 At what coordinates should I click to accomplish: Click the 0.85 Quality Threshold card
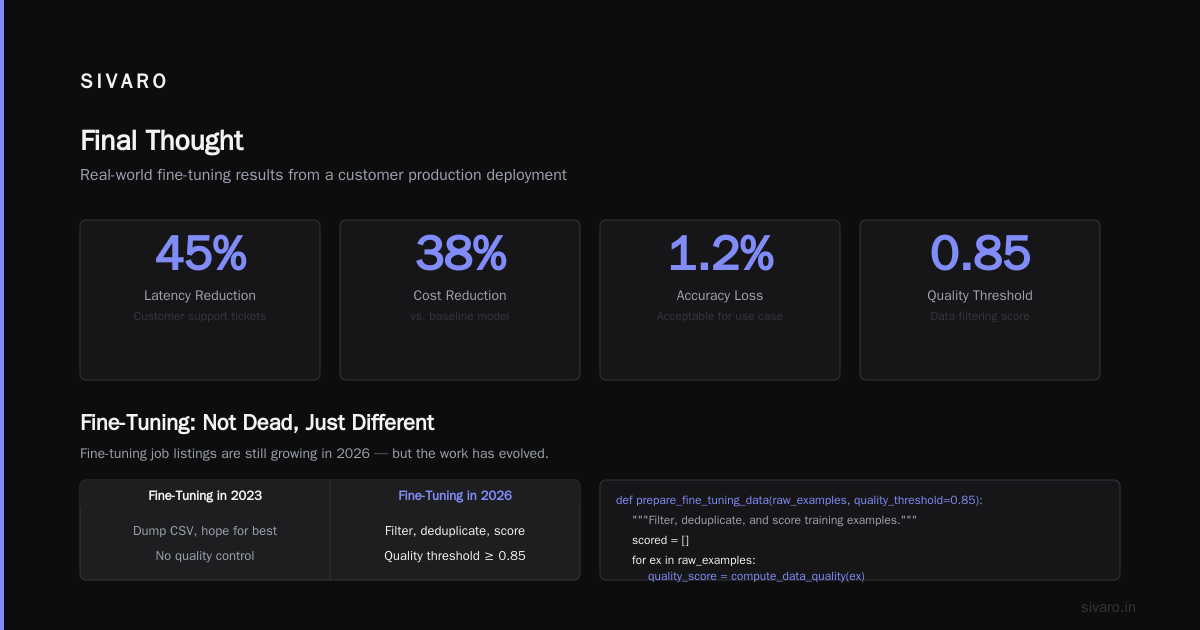980,300
